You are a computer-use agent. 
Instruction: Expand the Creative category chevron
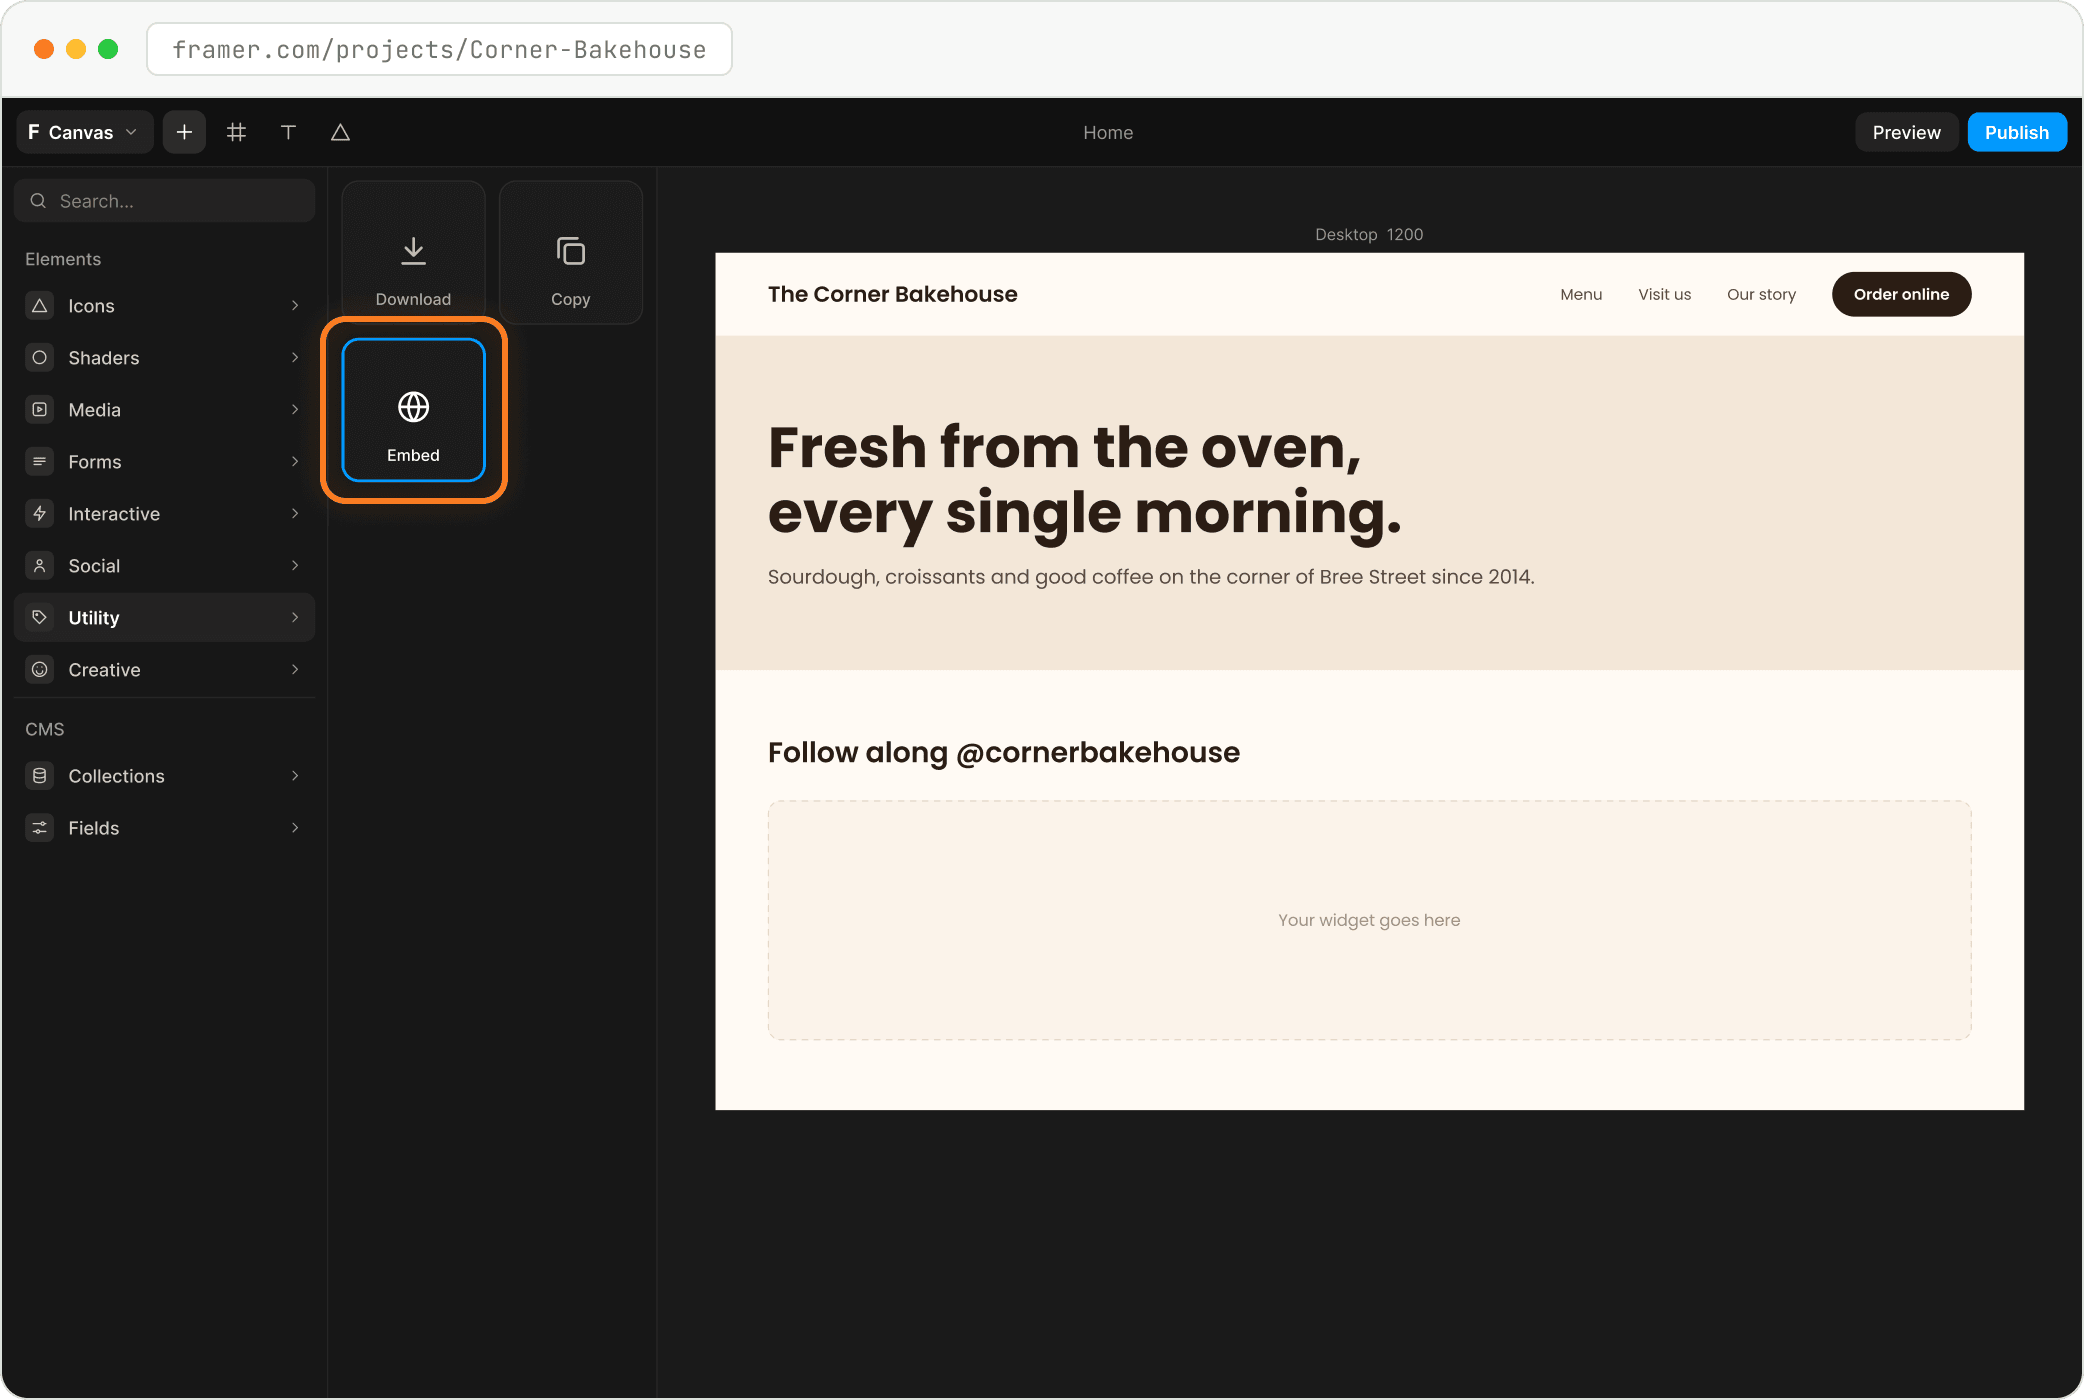click(295, 670)
